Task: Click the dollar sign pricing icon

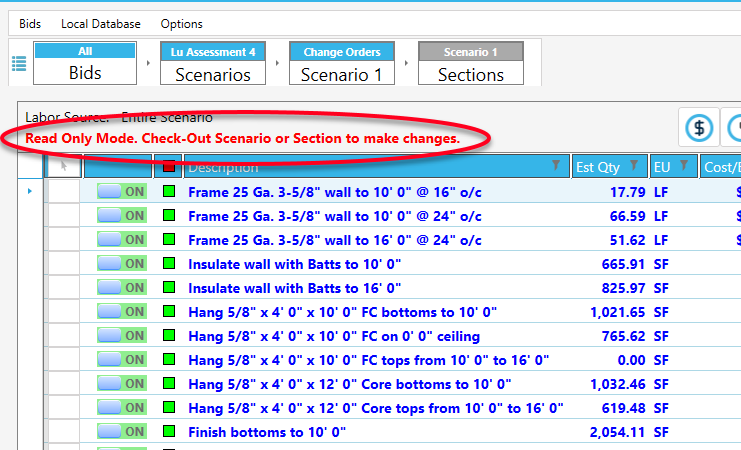Action: (x=699, y=128)
